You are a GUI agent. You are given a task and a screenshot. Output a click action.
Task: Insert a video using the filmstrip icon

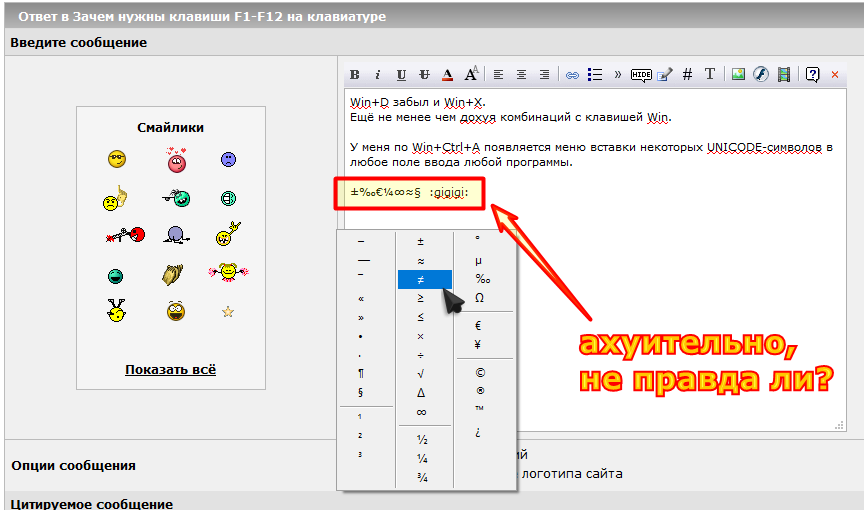click(x=784, y=74)
